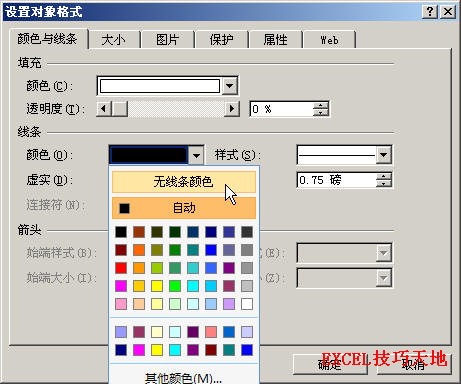The width and height of the screenshot is (461, 384).
Task: Open the Web tab
Action: (329, 40)
